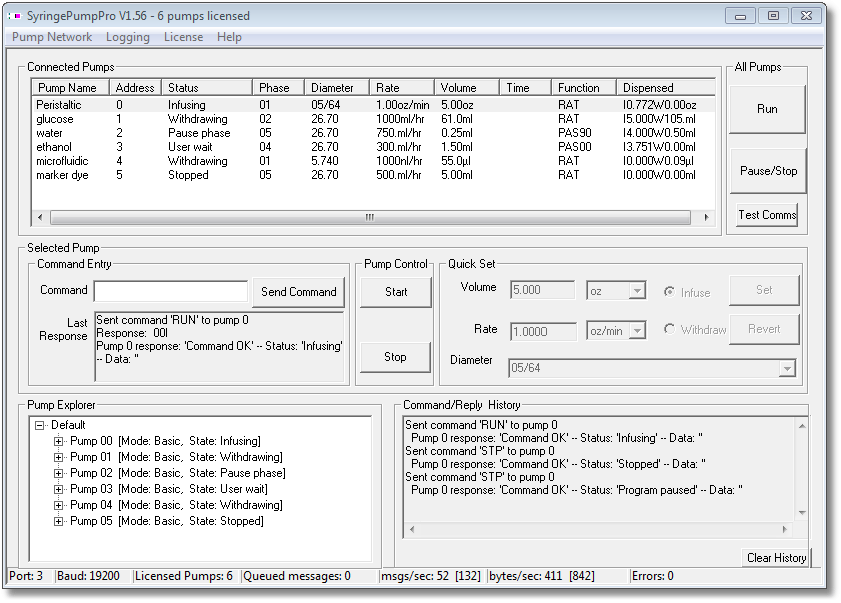The width and height of the screenshot is (841, 603).
Task: Click the Baud: 19200 status bar entry
Action: (x=88, y=576)
